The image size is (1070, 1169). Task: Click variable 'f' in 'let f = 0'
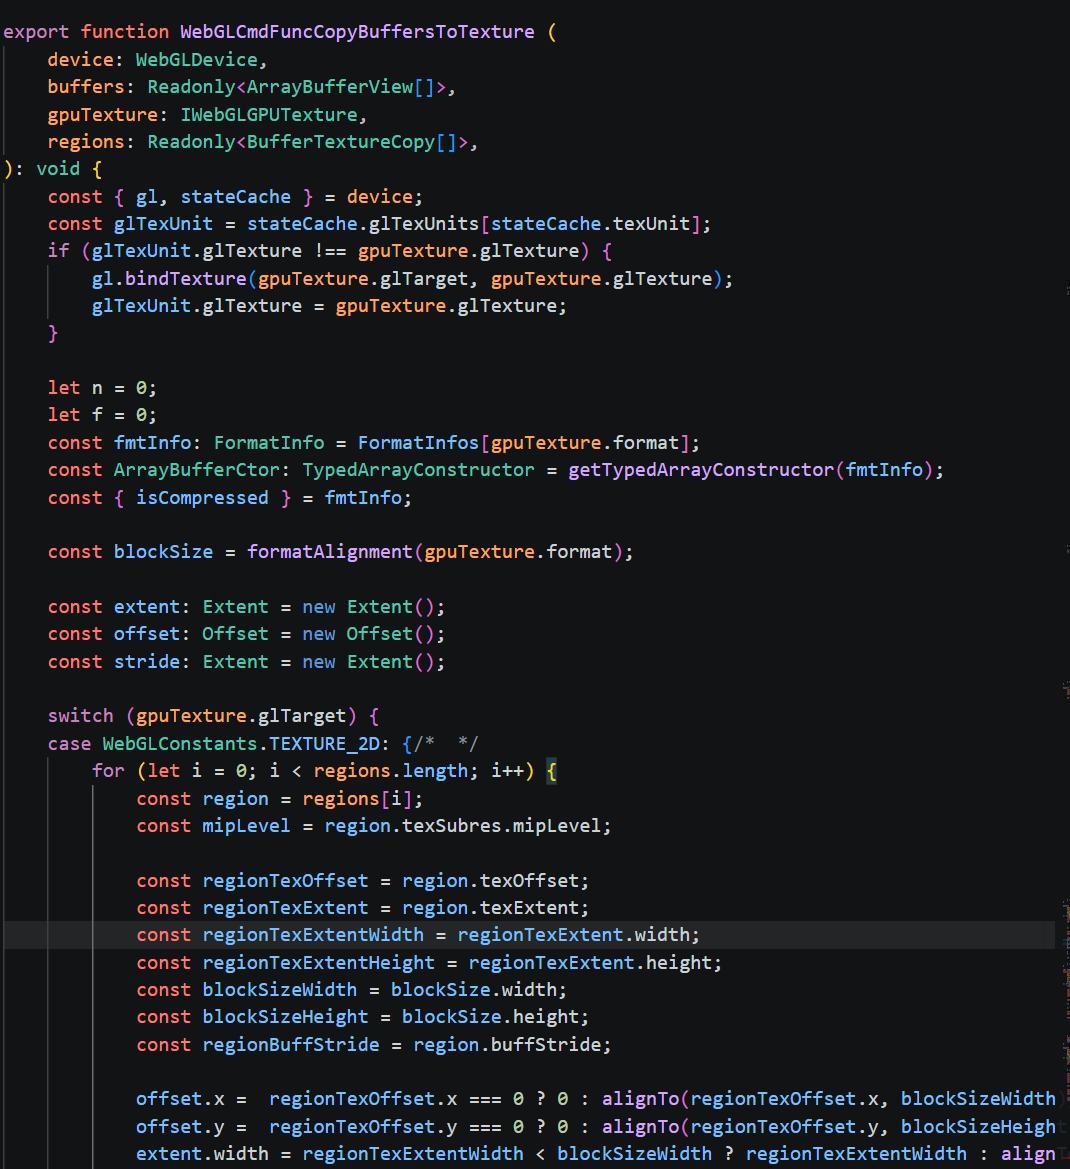pos(97,415)
